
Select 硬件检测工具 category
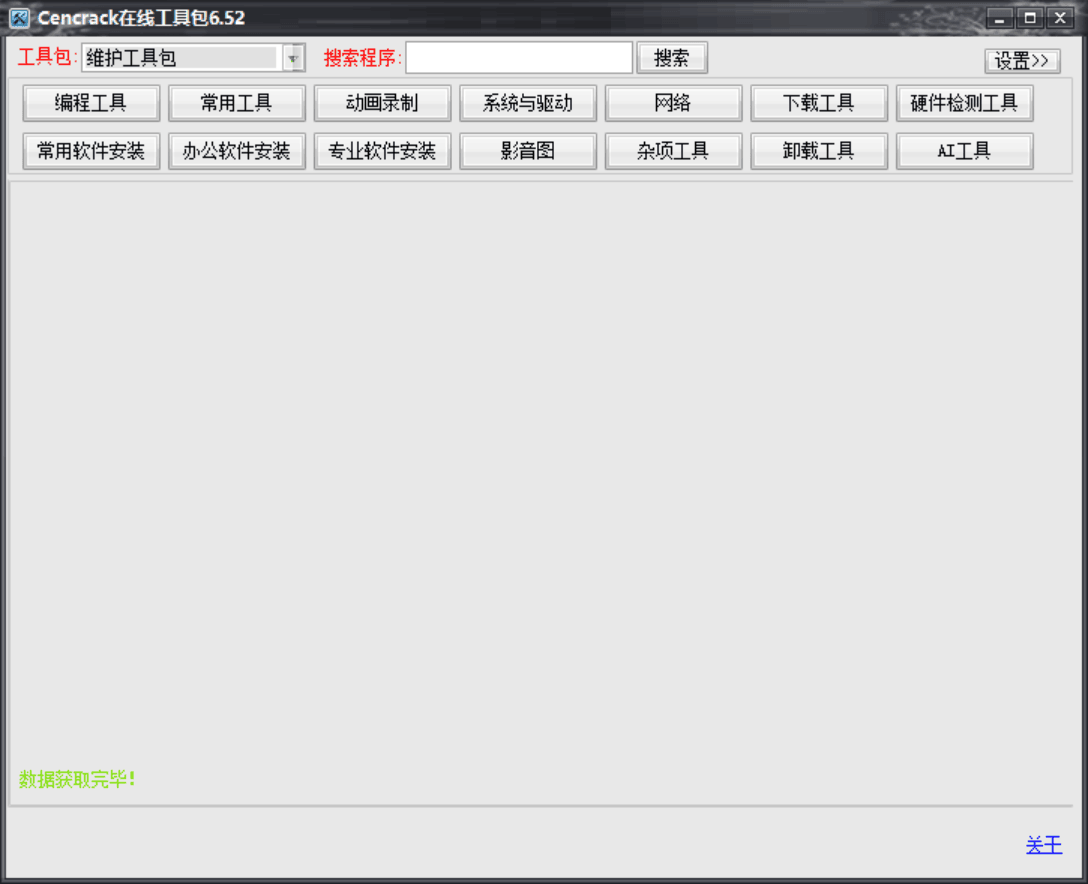click(x=964, y=102)
